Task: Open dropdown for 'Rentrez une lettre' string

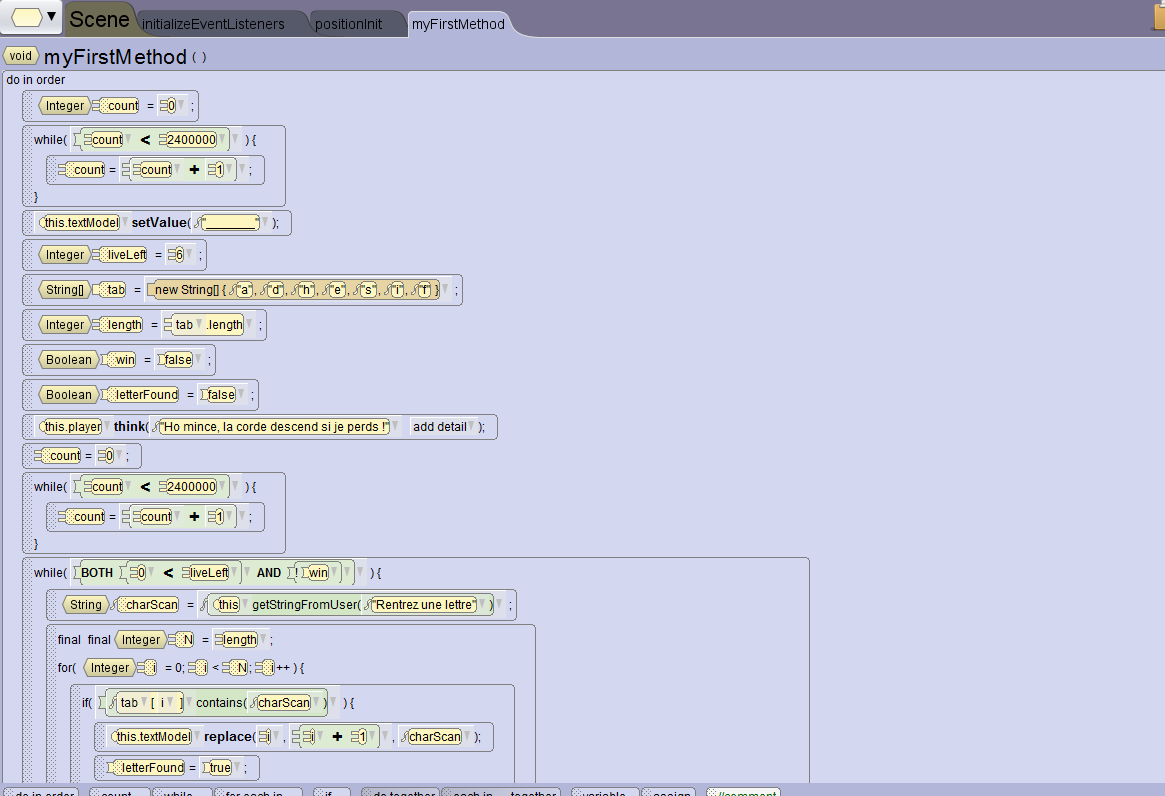Action: point(482,605)
